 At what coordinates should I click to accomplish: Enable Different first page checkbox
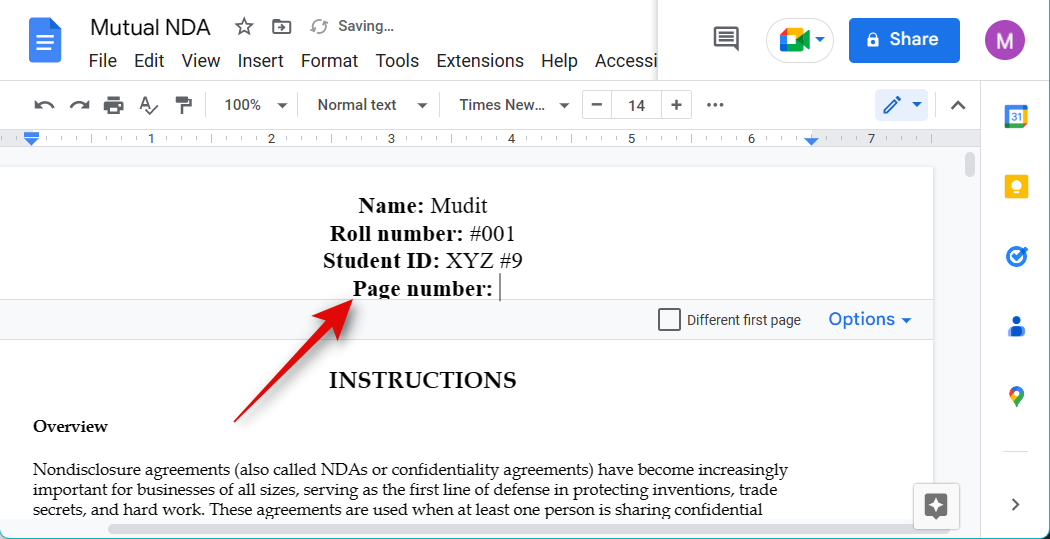tap(669, 320)
